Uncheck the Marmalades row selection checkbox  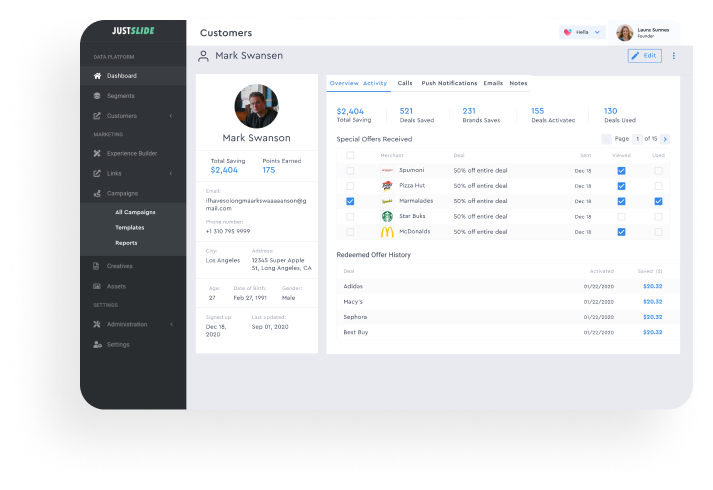tap(350, 201)
